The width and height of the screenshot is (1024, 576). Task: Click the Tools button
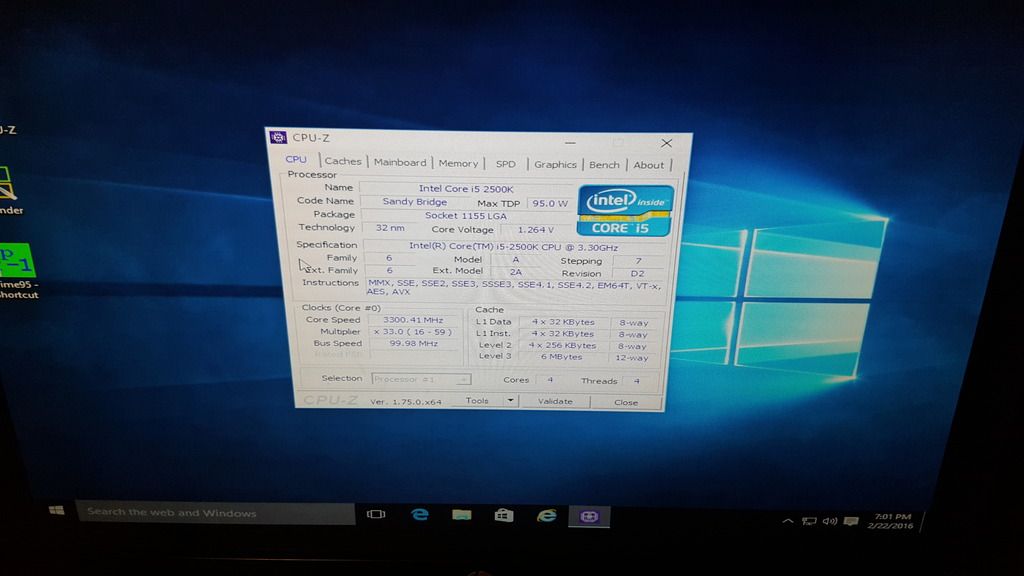point(477,400)
